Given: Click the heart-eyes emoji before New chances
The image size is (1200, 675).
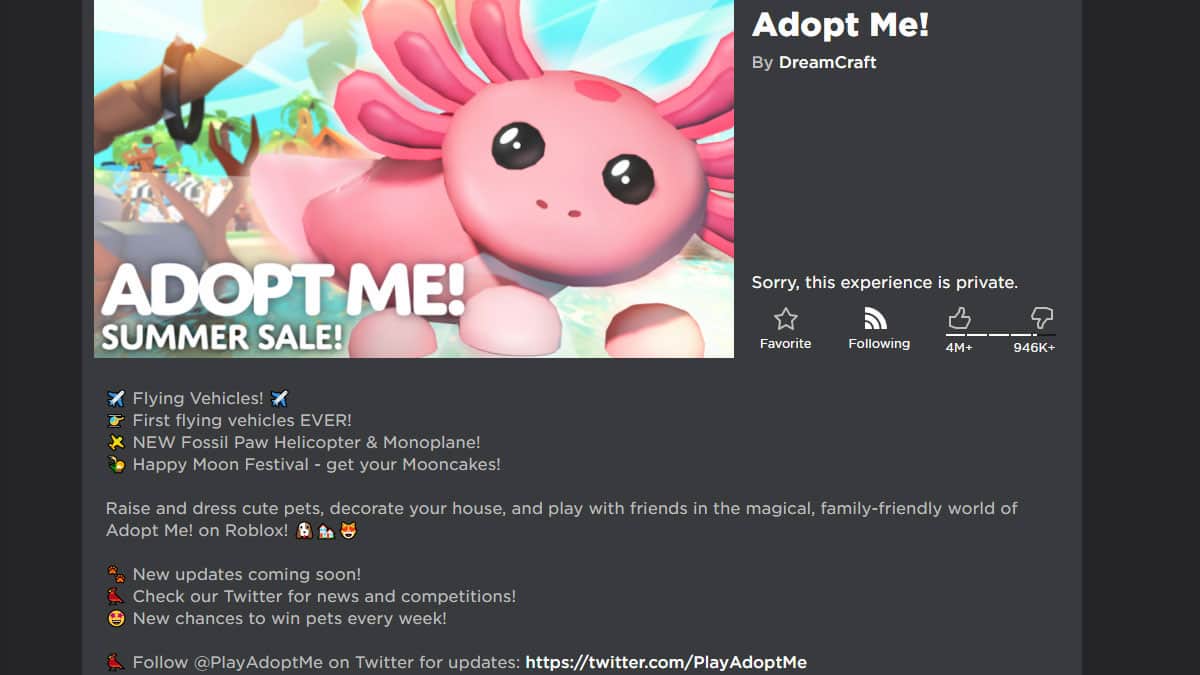Looking at the screenshot, I should [x=115, y=618].
